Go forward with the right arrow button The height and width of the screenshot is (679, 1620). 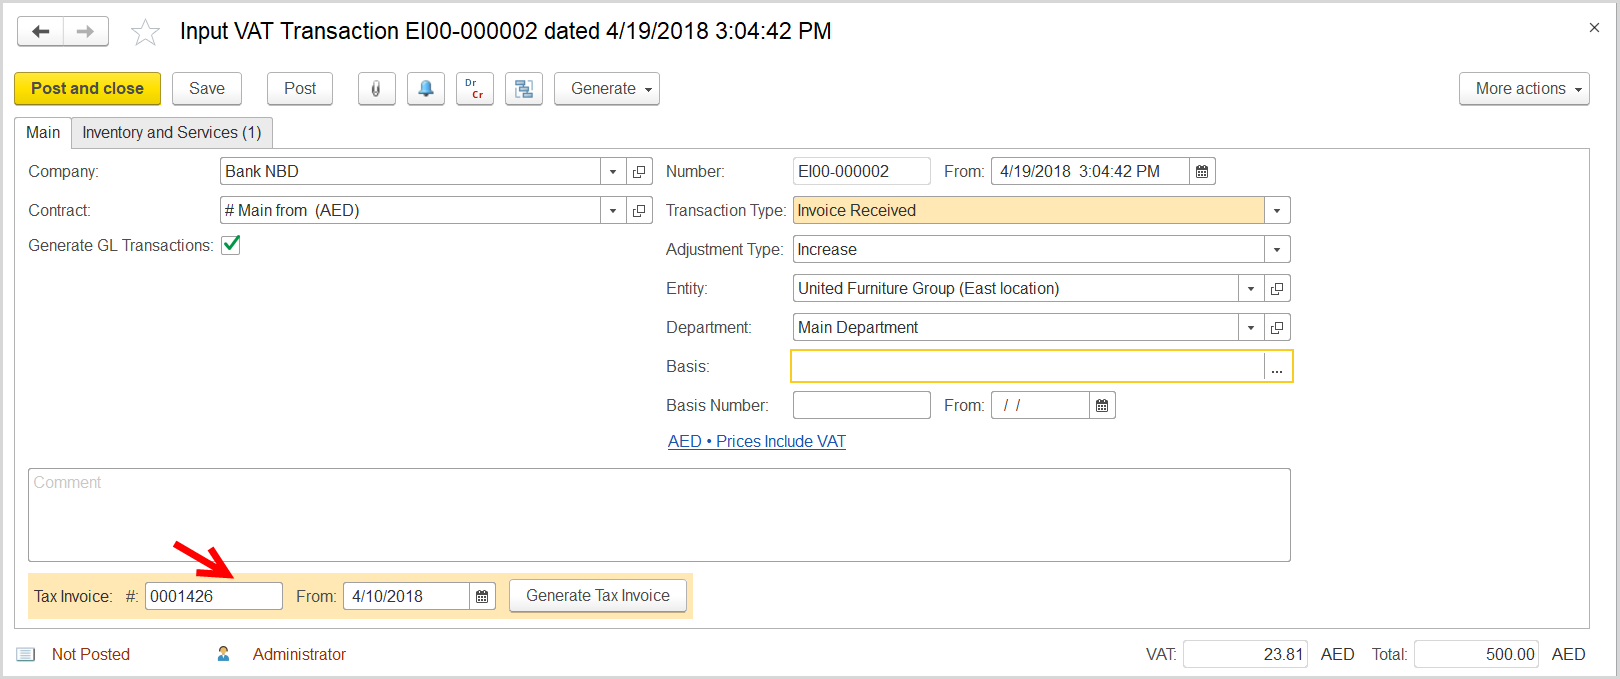[x=86, y=32]
